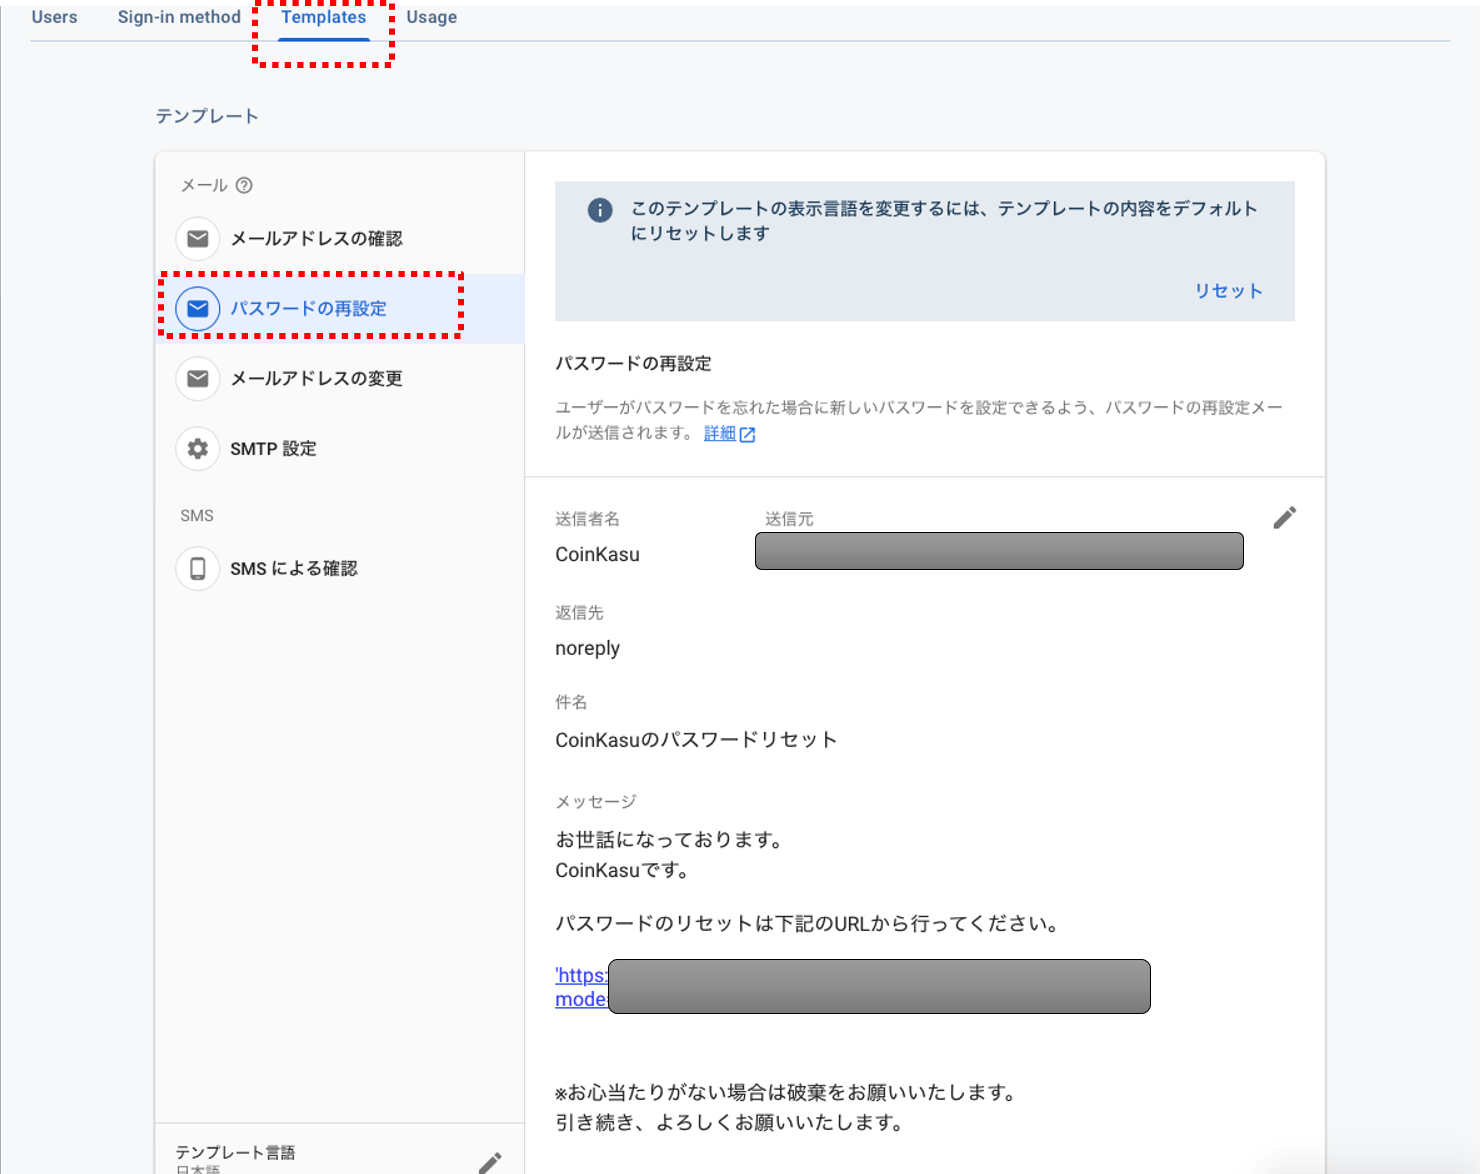Click the pencil icon to edit the template
The image size is (1480, 1174).
point(1285,517)
